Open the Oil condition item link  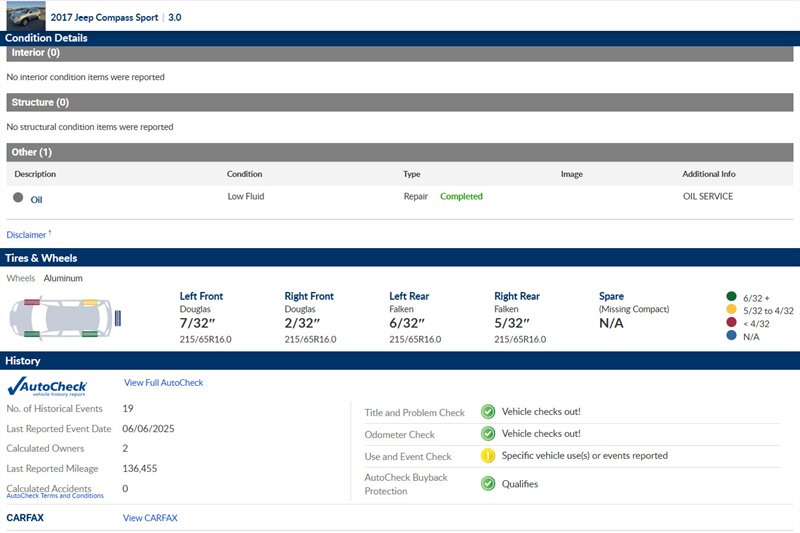pos(36,199)
